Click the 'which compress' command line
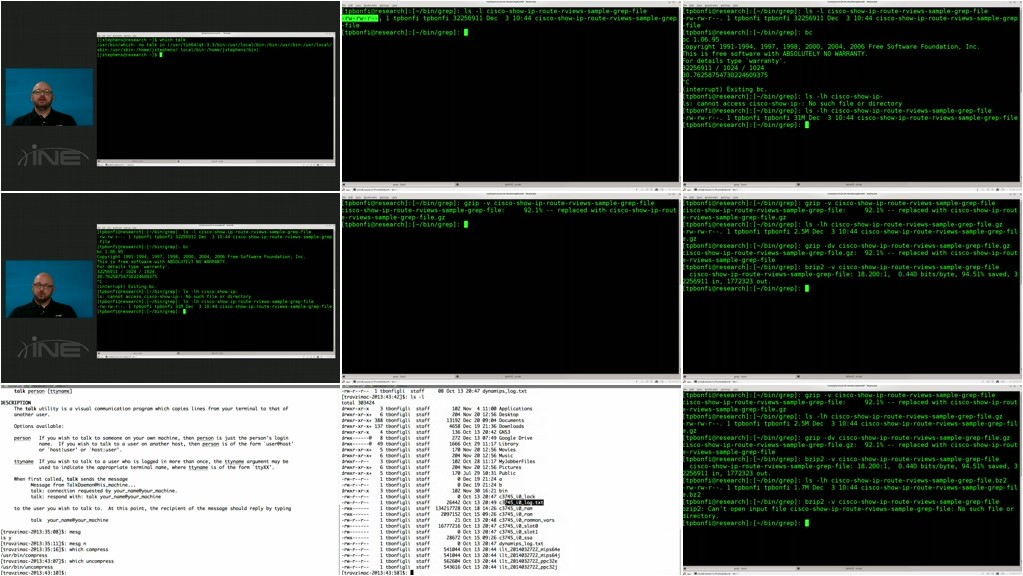1023x576 pixels. point(54,549)
